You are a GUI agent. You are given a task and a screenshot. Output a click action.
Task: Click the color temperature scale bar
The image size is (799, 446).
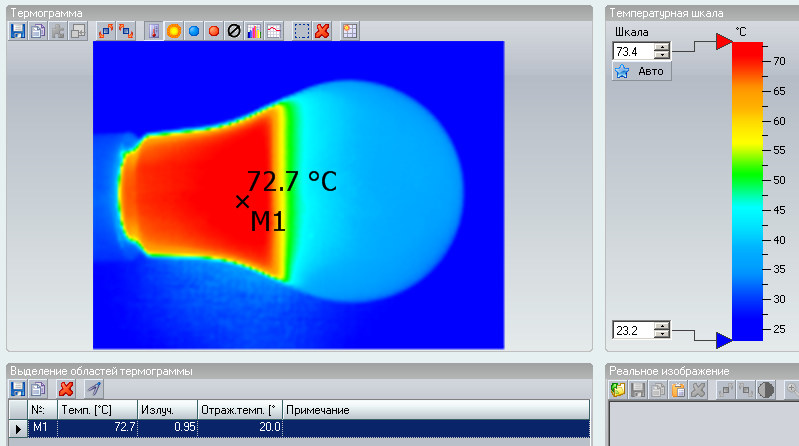pyautogui.click(x=747, y=191)
